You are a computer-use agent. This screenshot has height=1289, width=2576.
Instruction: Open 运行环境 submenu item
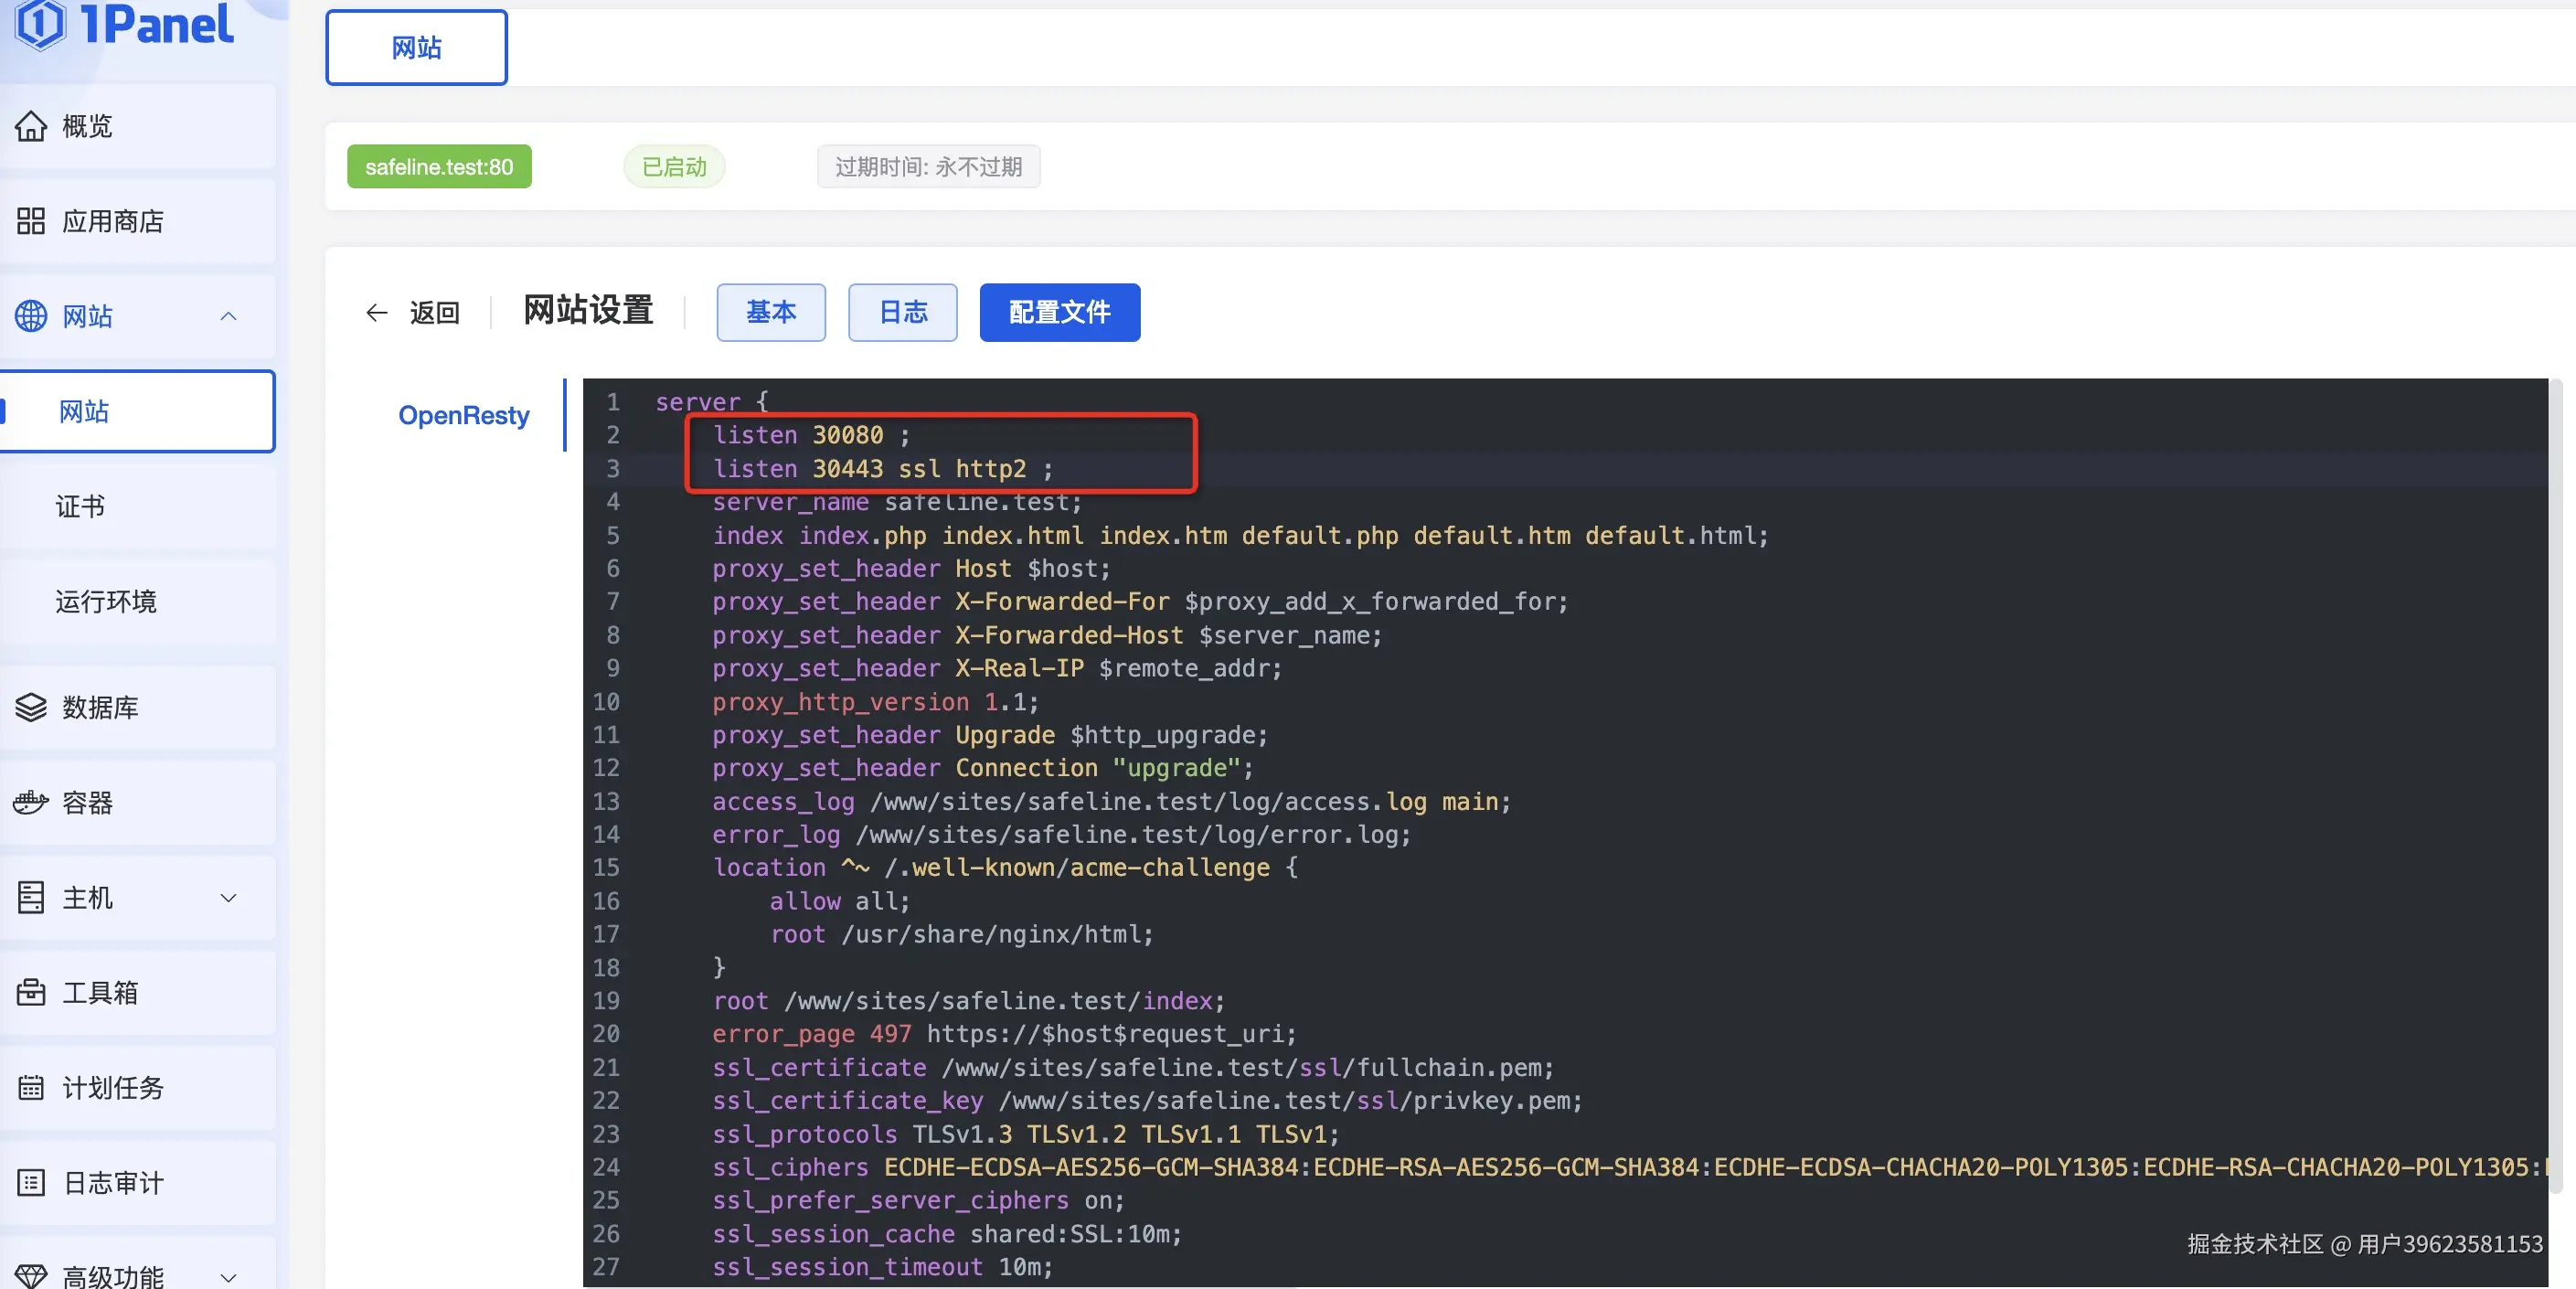tap(106, 601)
